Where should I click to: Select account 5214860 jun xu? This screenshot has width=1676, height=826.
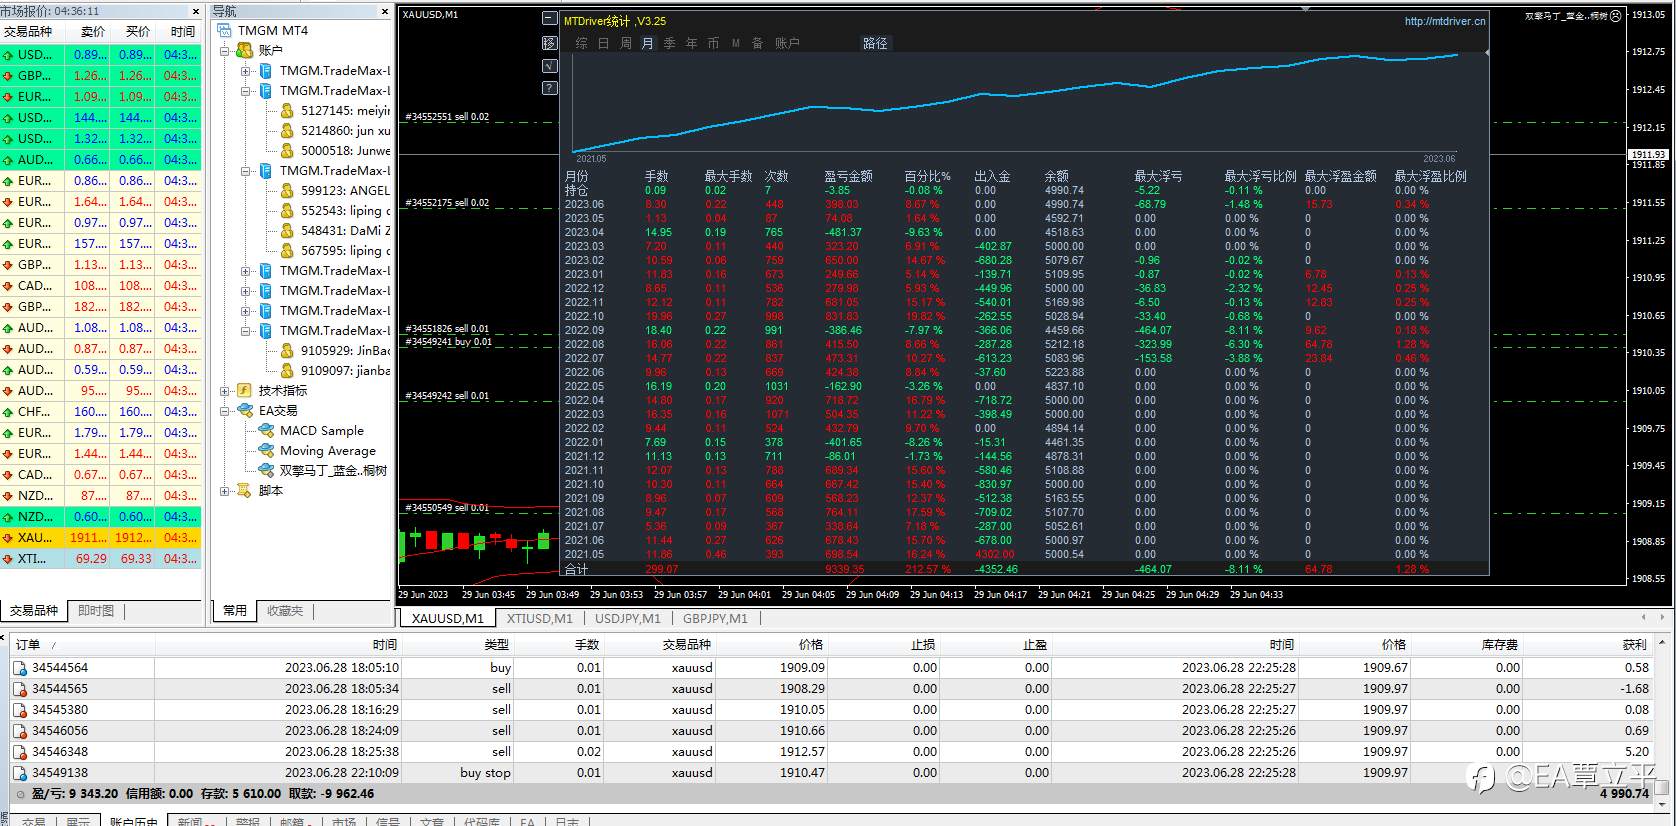coord(335,130)
